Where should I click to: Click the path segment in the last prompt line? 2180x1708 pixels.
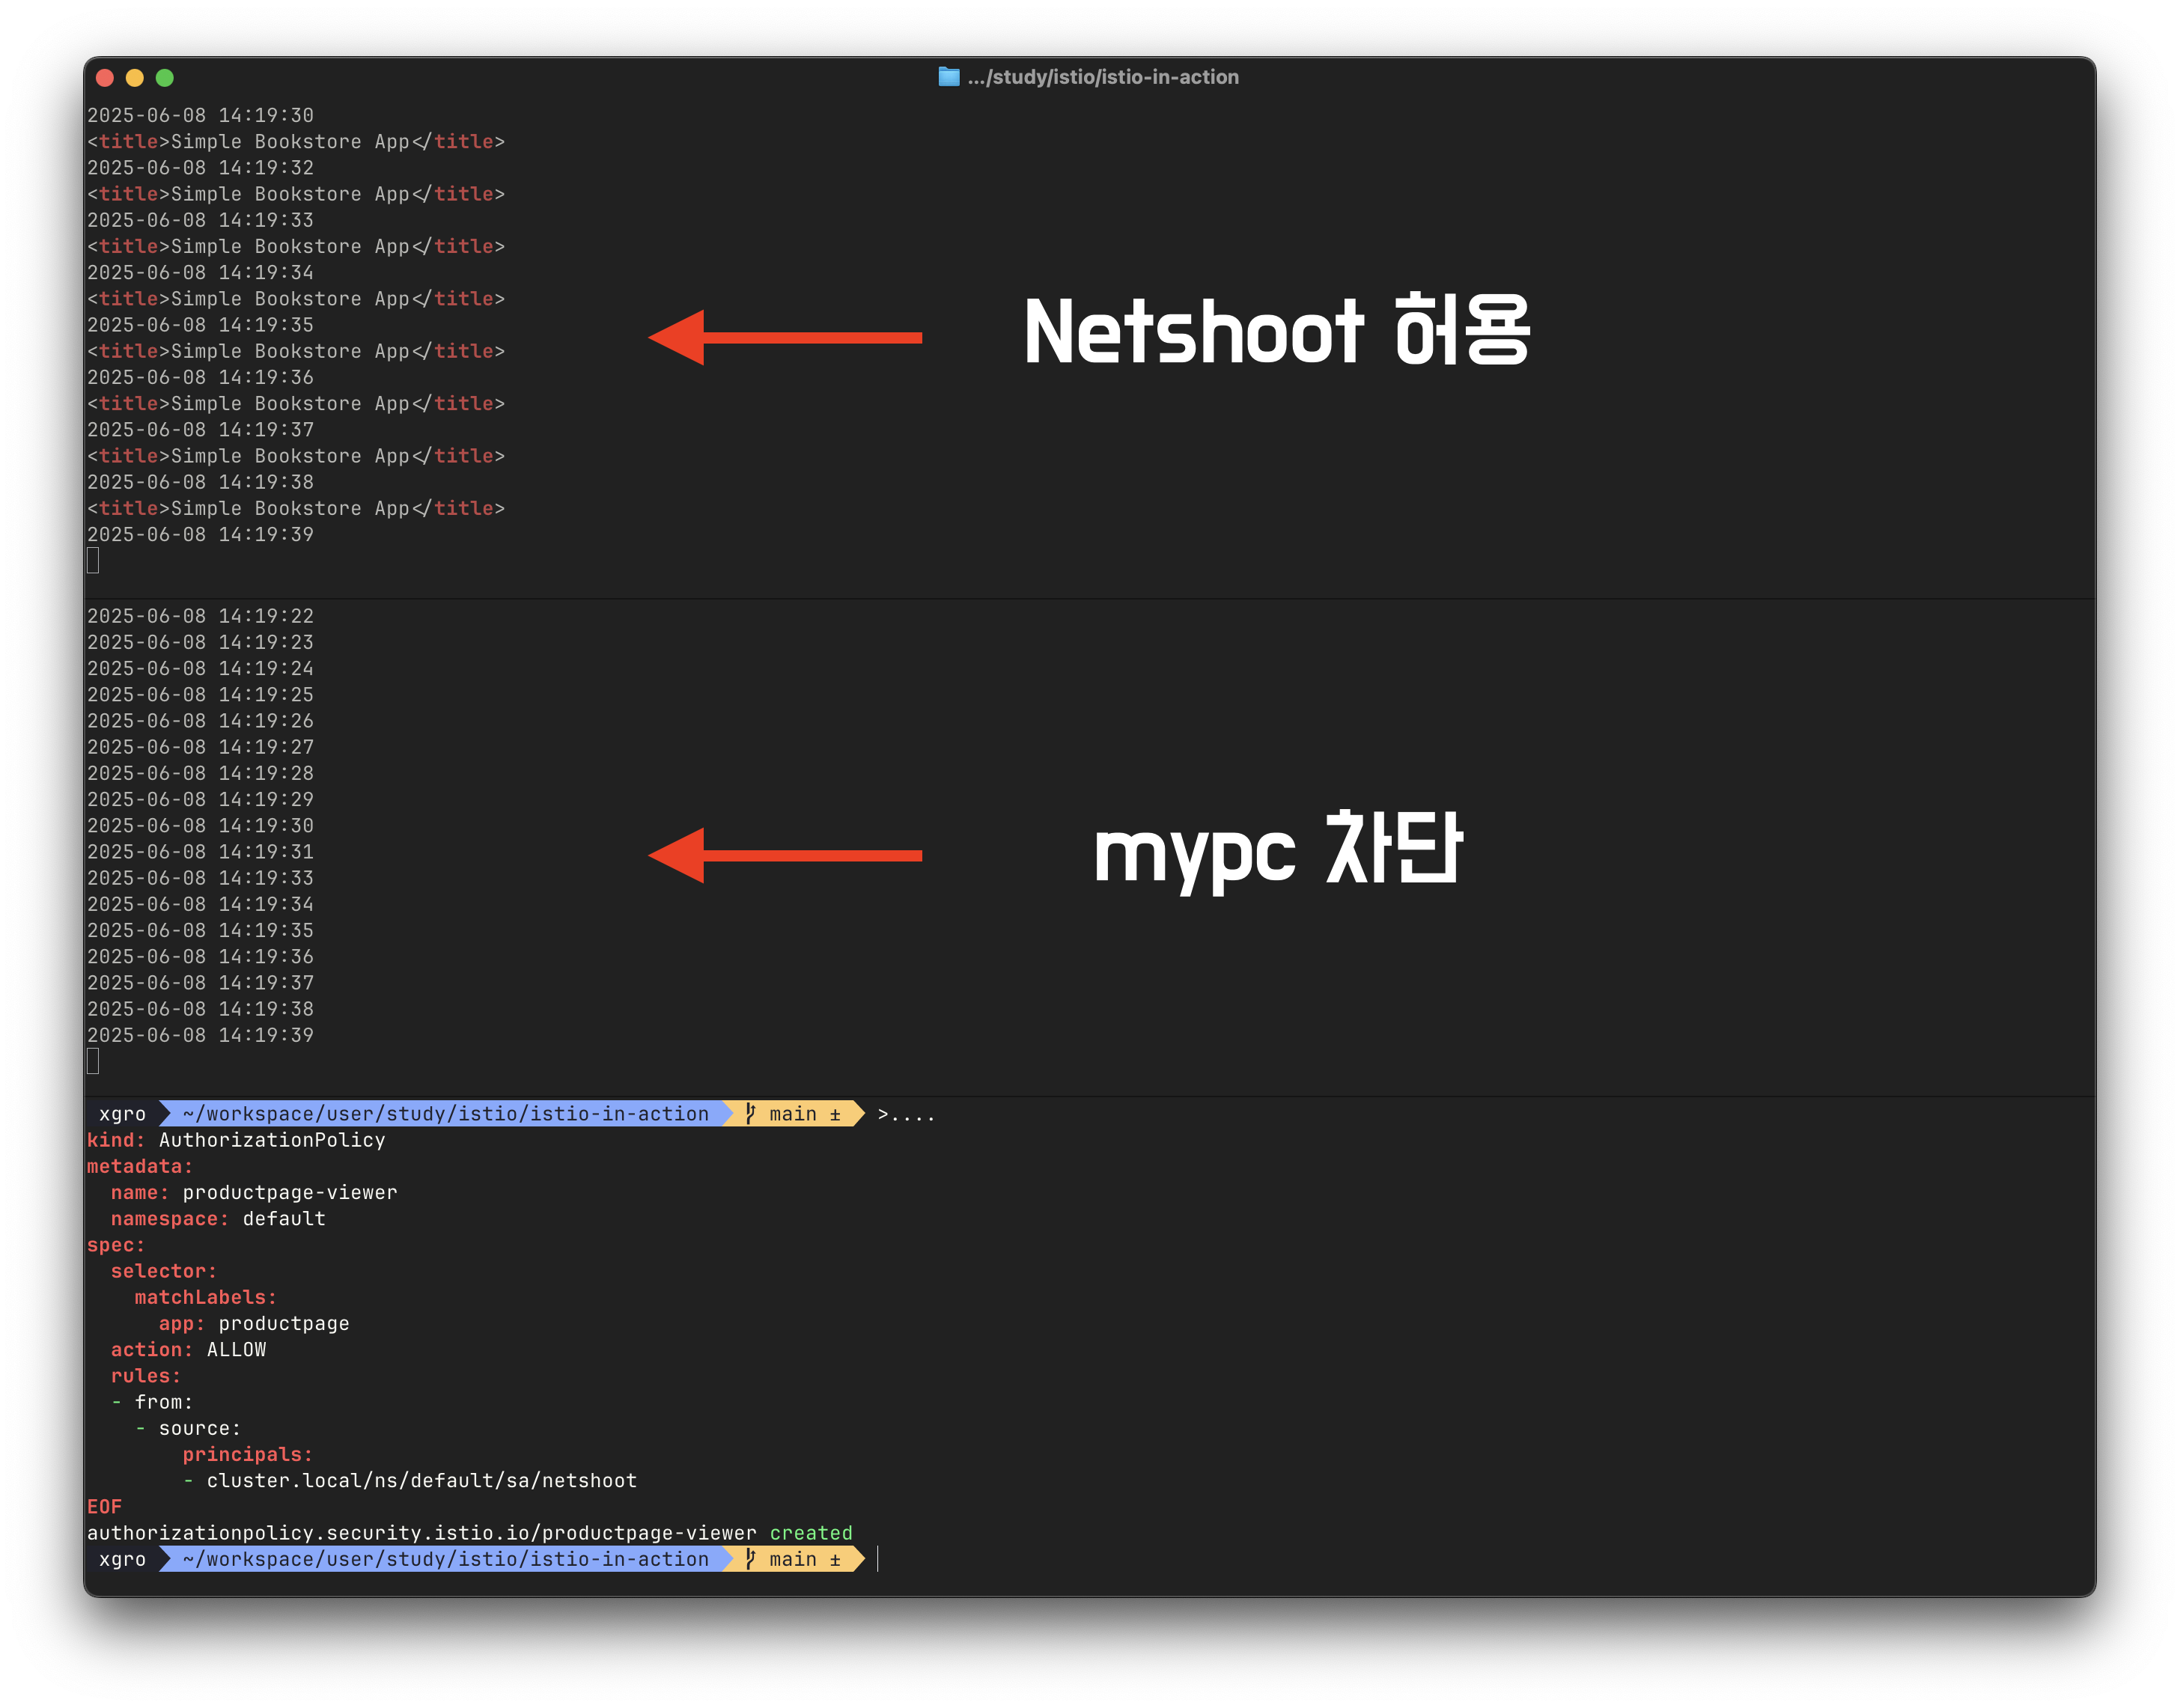[x=446, y=1559]
